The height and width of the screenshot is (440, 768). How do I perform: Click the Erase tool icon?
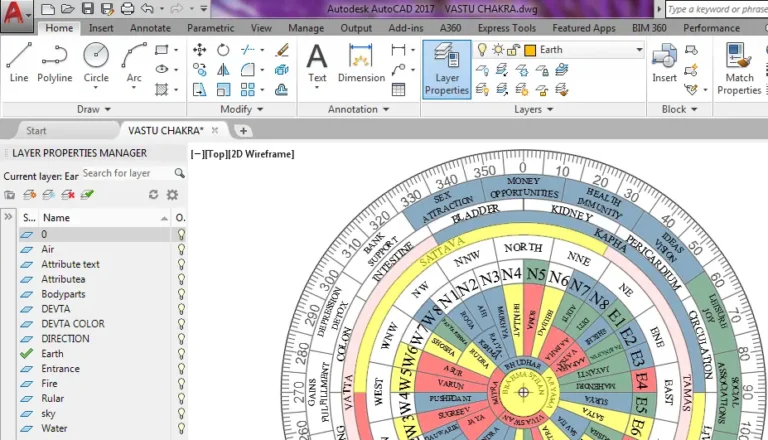pos(282,50)
